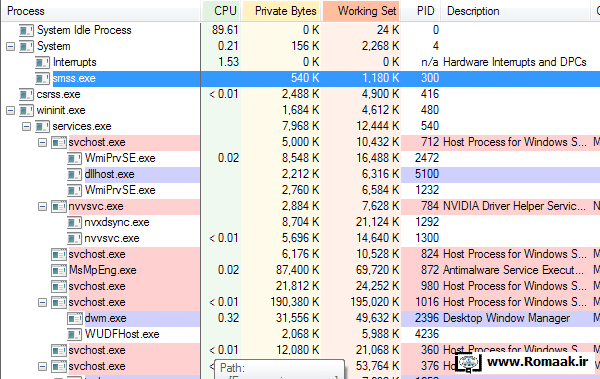Click the dwm.exe process icon

(75, 319)
